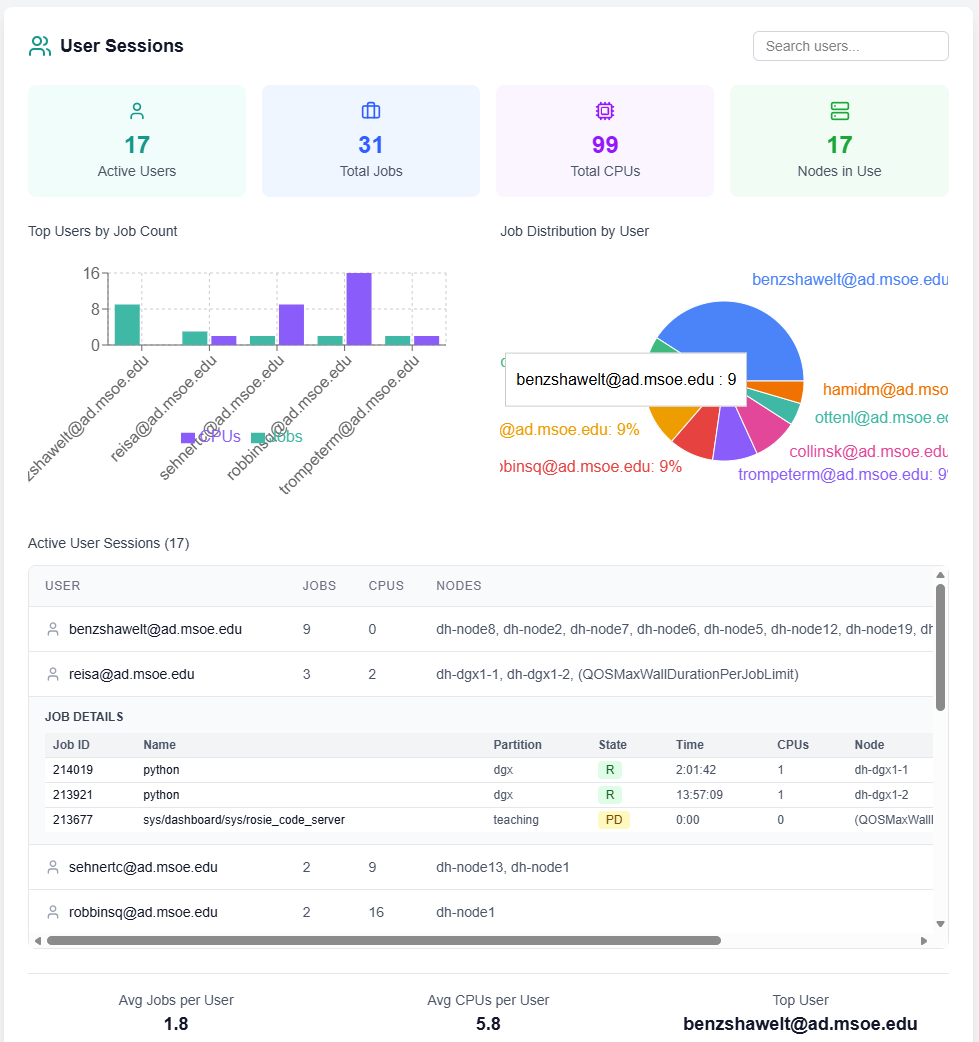Click the CPUS column header
The image size is (979, 1042).
(x=386, y=586)
